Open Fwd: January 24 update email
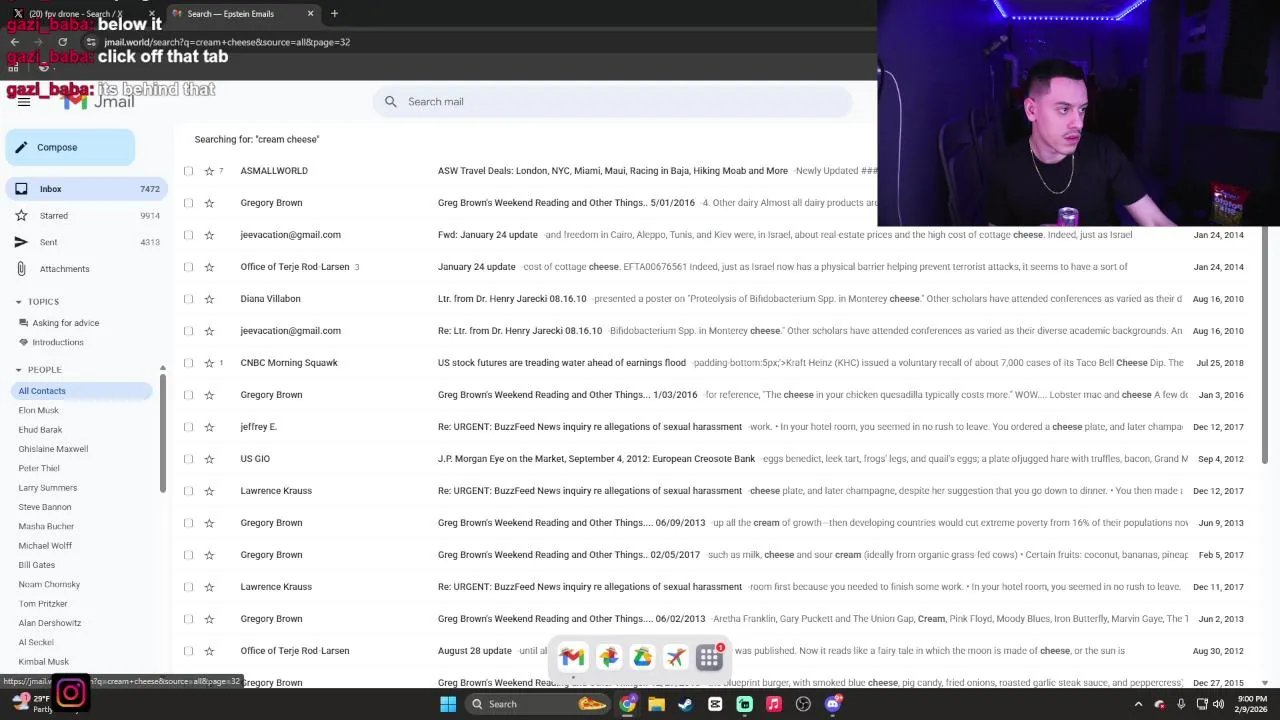The width and height of the screenshot is (1280, 720). 487,235
